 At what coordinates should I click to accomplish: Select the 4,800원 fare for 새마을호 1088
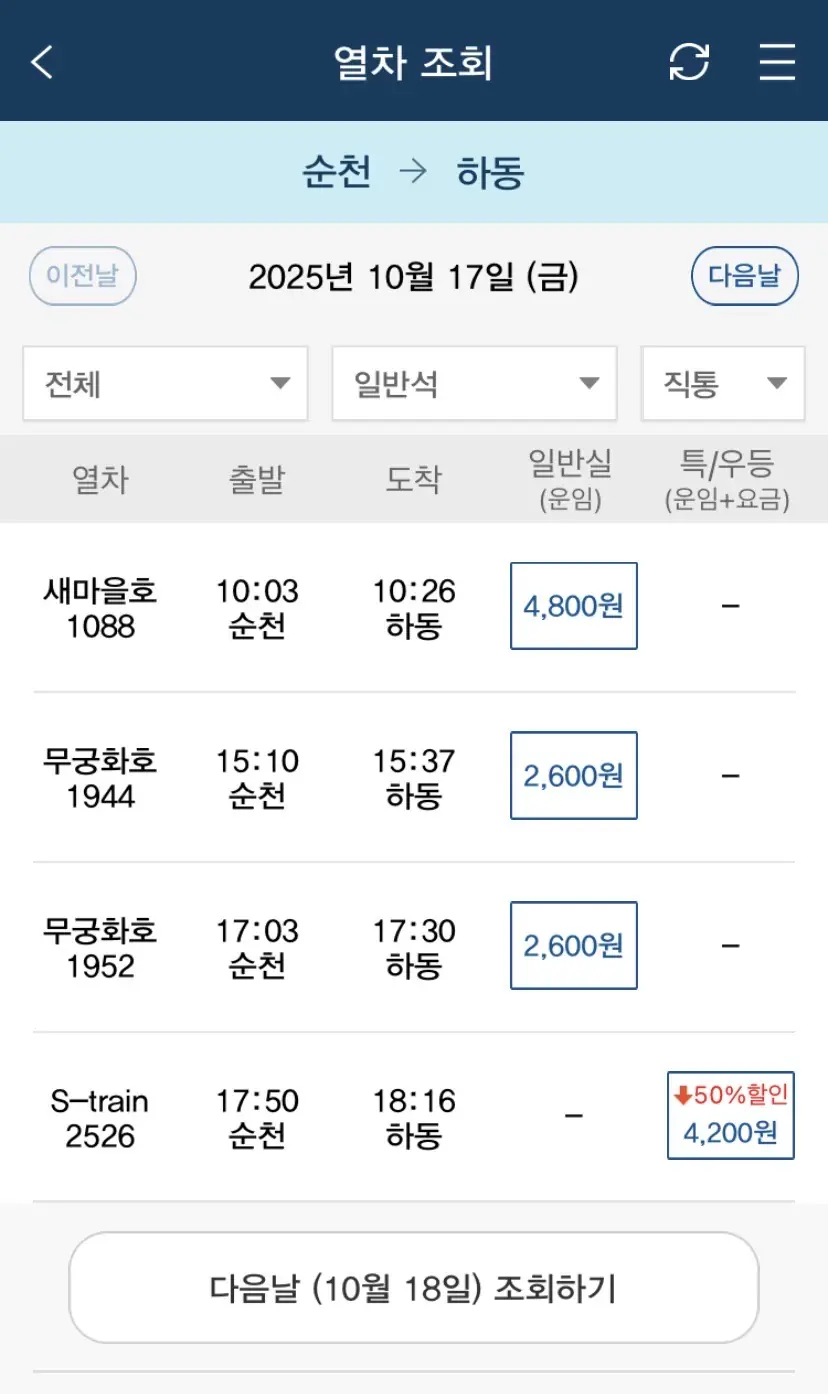point(574,606)
